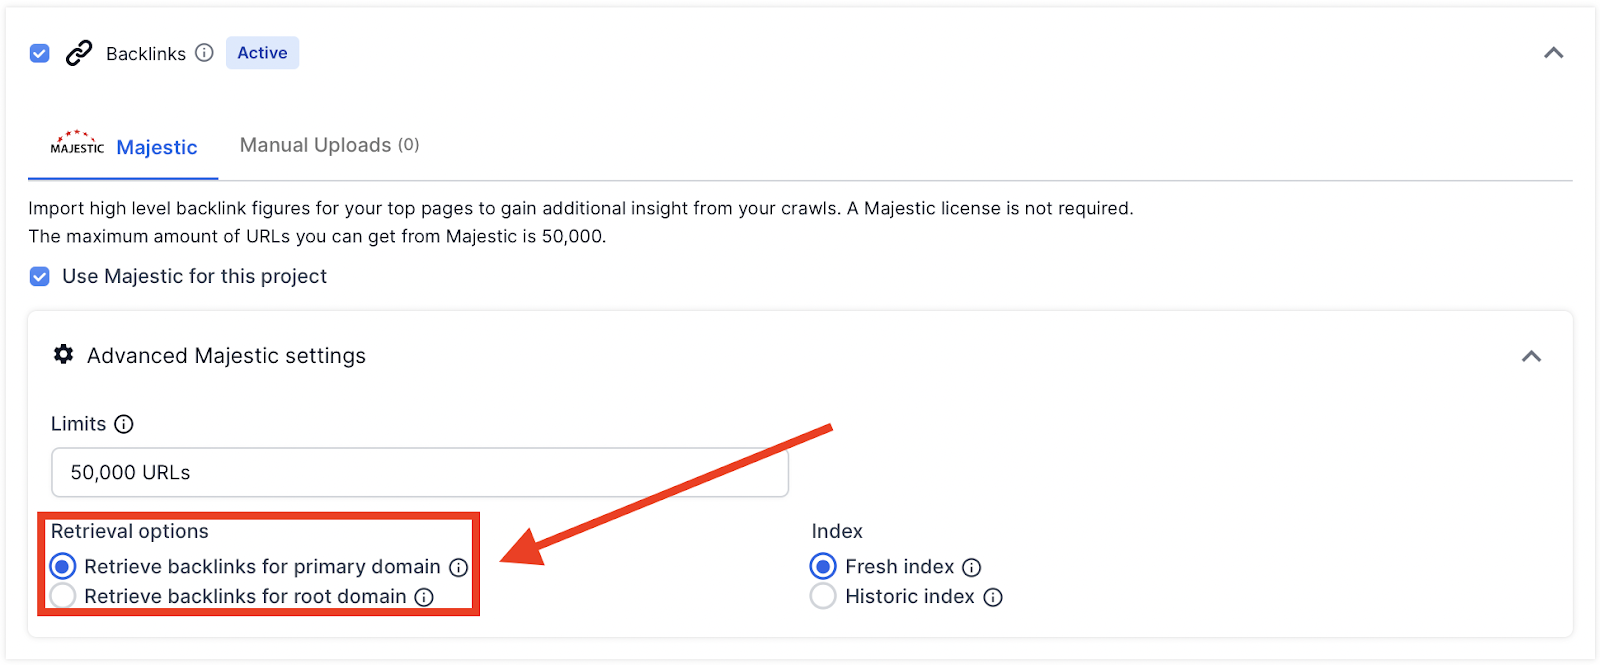The height and width of the screenshot is (665, 1600).
Task: Select the Historic index radio button
Action: (823, 597)
